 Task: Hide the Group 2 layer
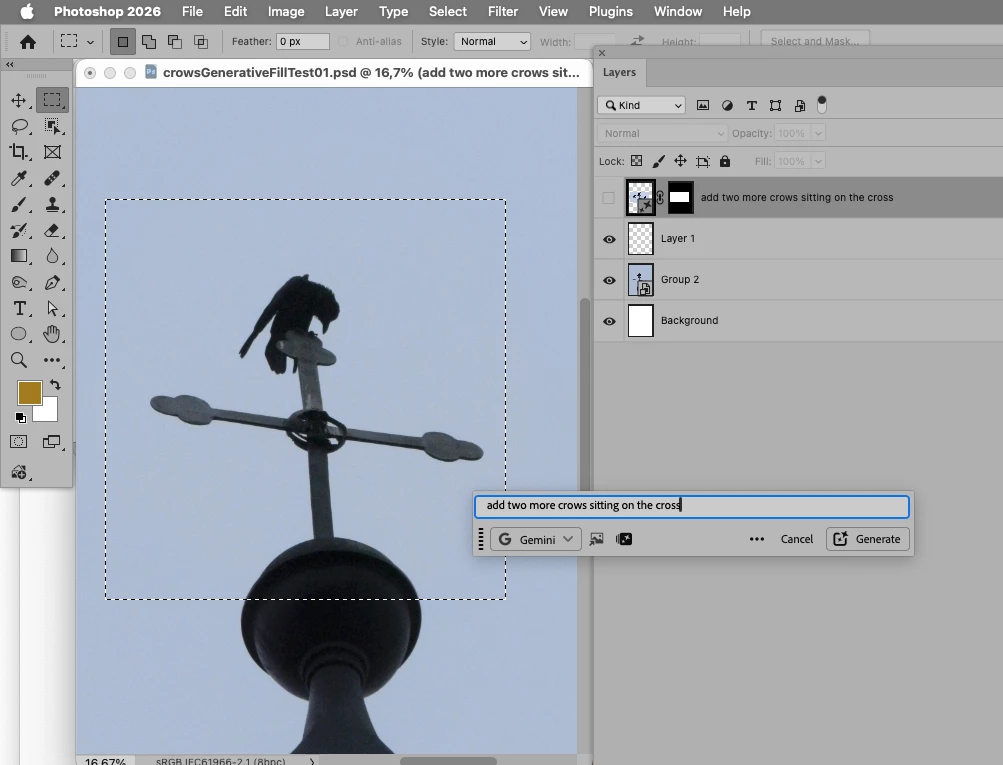click(x=609, y=280)
